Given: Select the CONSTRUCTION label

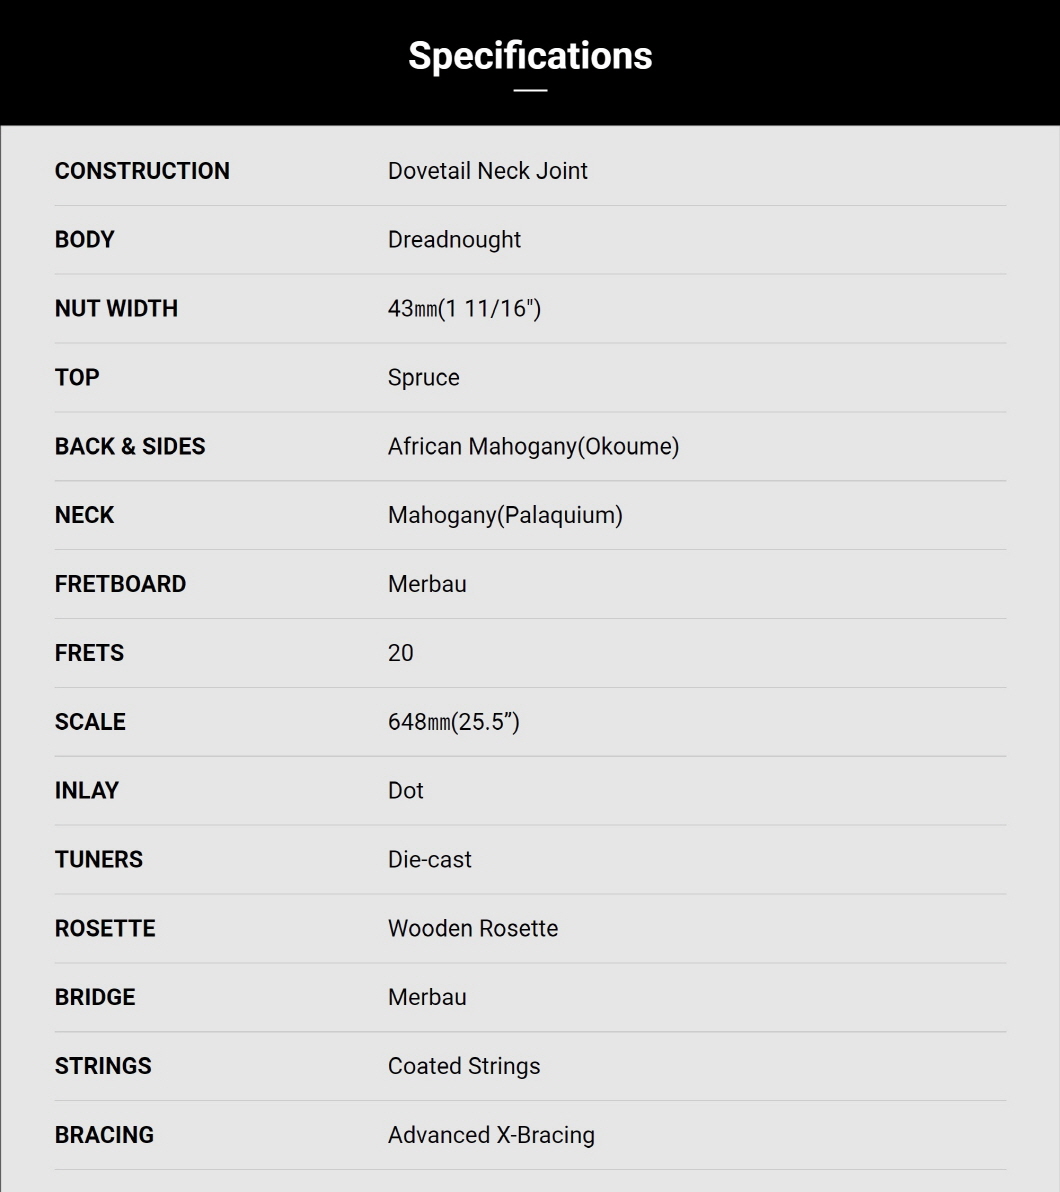Looking at the screenshot, I should (142, 171).
